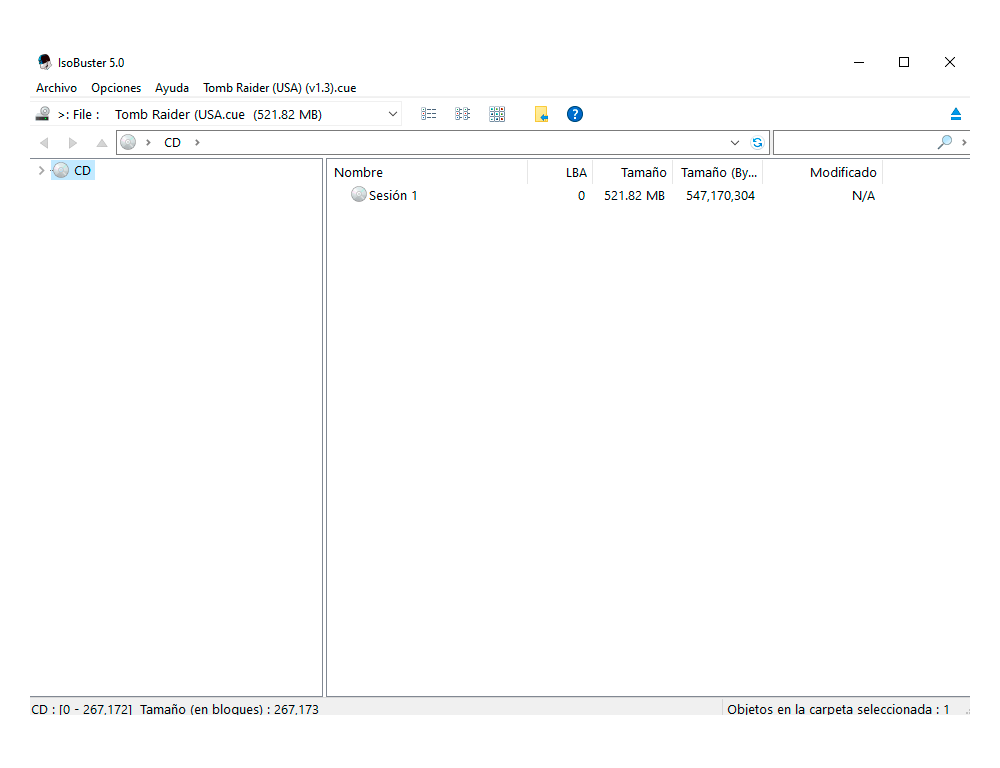Click the 547,170,304 bytes cell
Image resolution: width=1000 pixels, height=768 pixels.
click(x=720, y=196)
